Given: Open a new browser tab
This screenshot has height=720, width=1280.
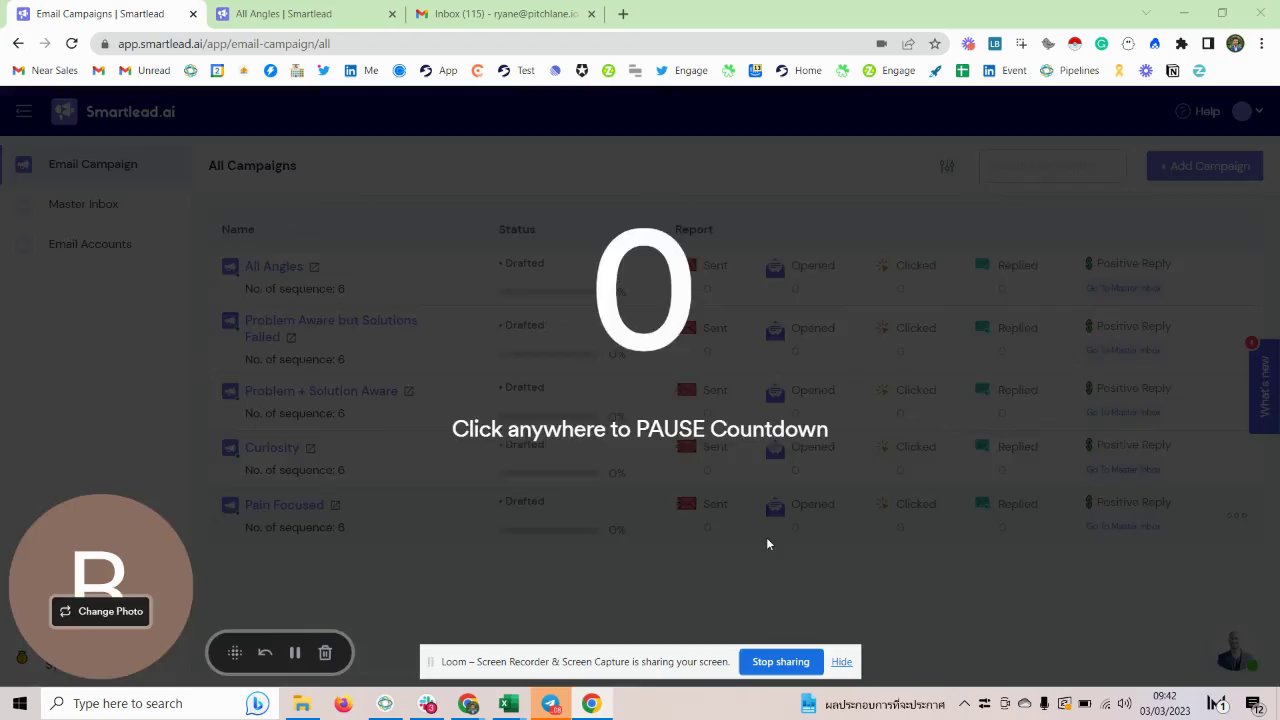Looking at the screenshot, I should [623, 14].
